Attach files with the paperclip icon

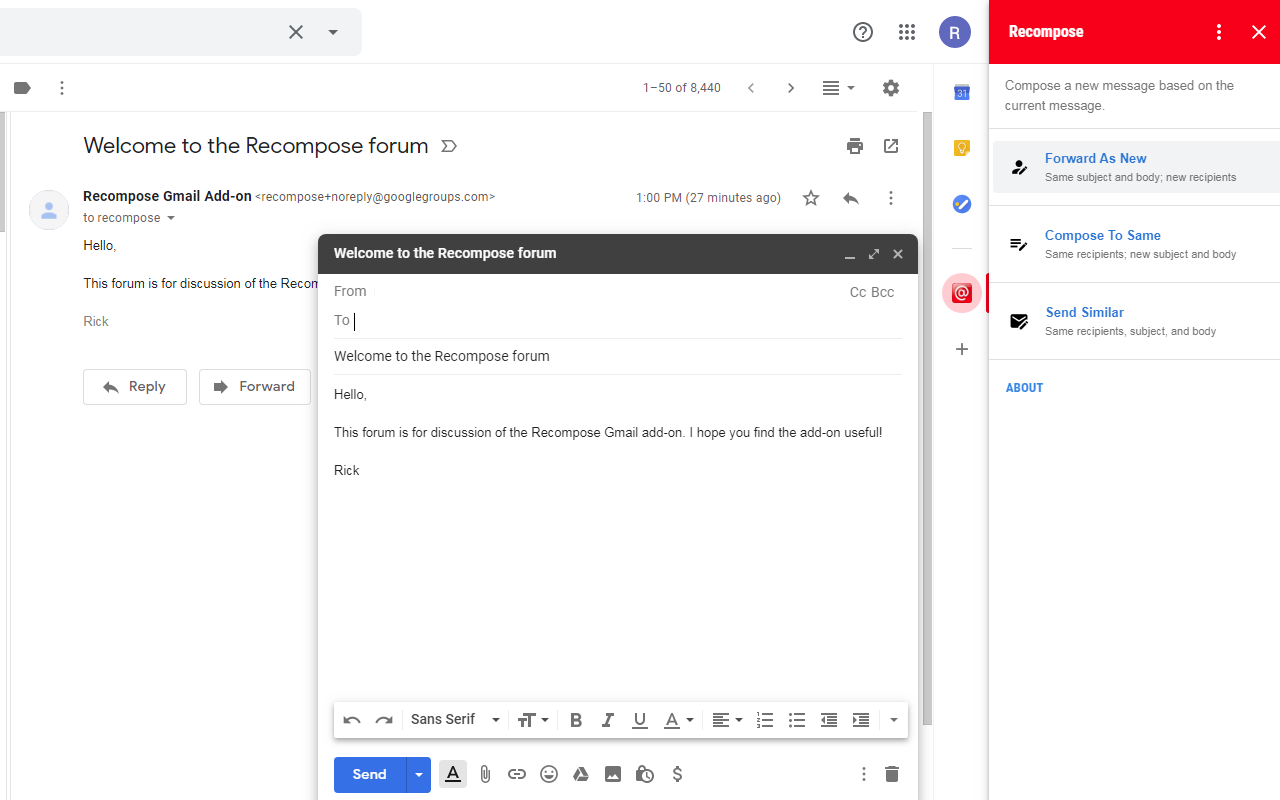[485, 774]
